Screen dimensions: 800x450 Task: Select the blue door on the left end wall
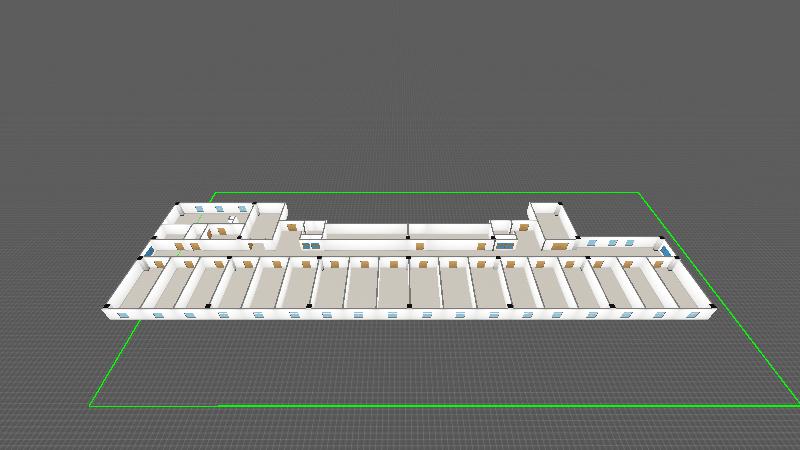coord(150,251)
